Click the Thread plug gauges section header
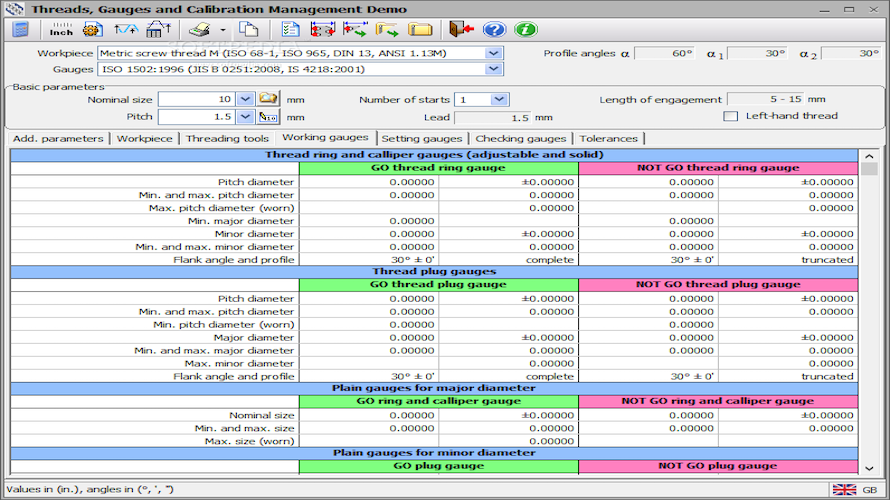Screen dimensions: 890x500 coord(434,272)
